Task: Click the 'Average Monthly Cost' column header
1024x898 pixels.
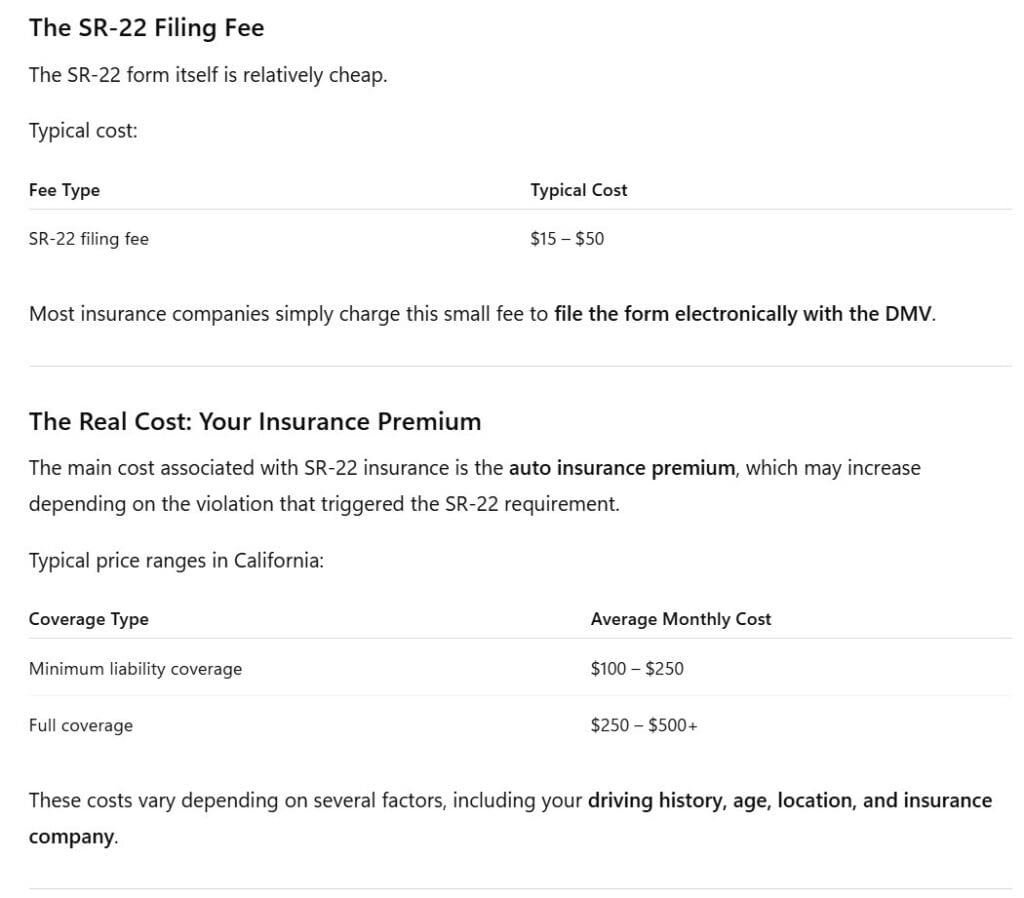Action: click(680, 619)
